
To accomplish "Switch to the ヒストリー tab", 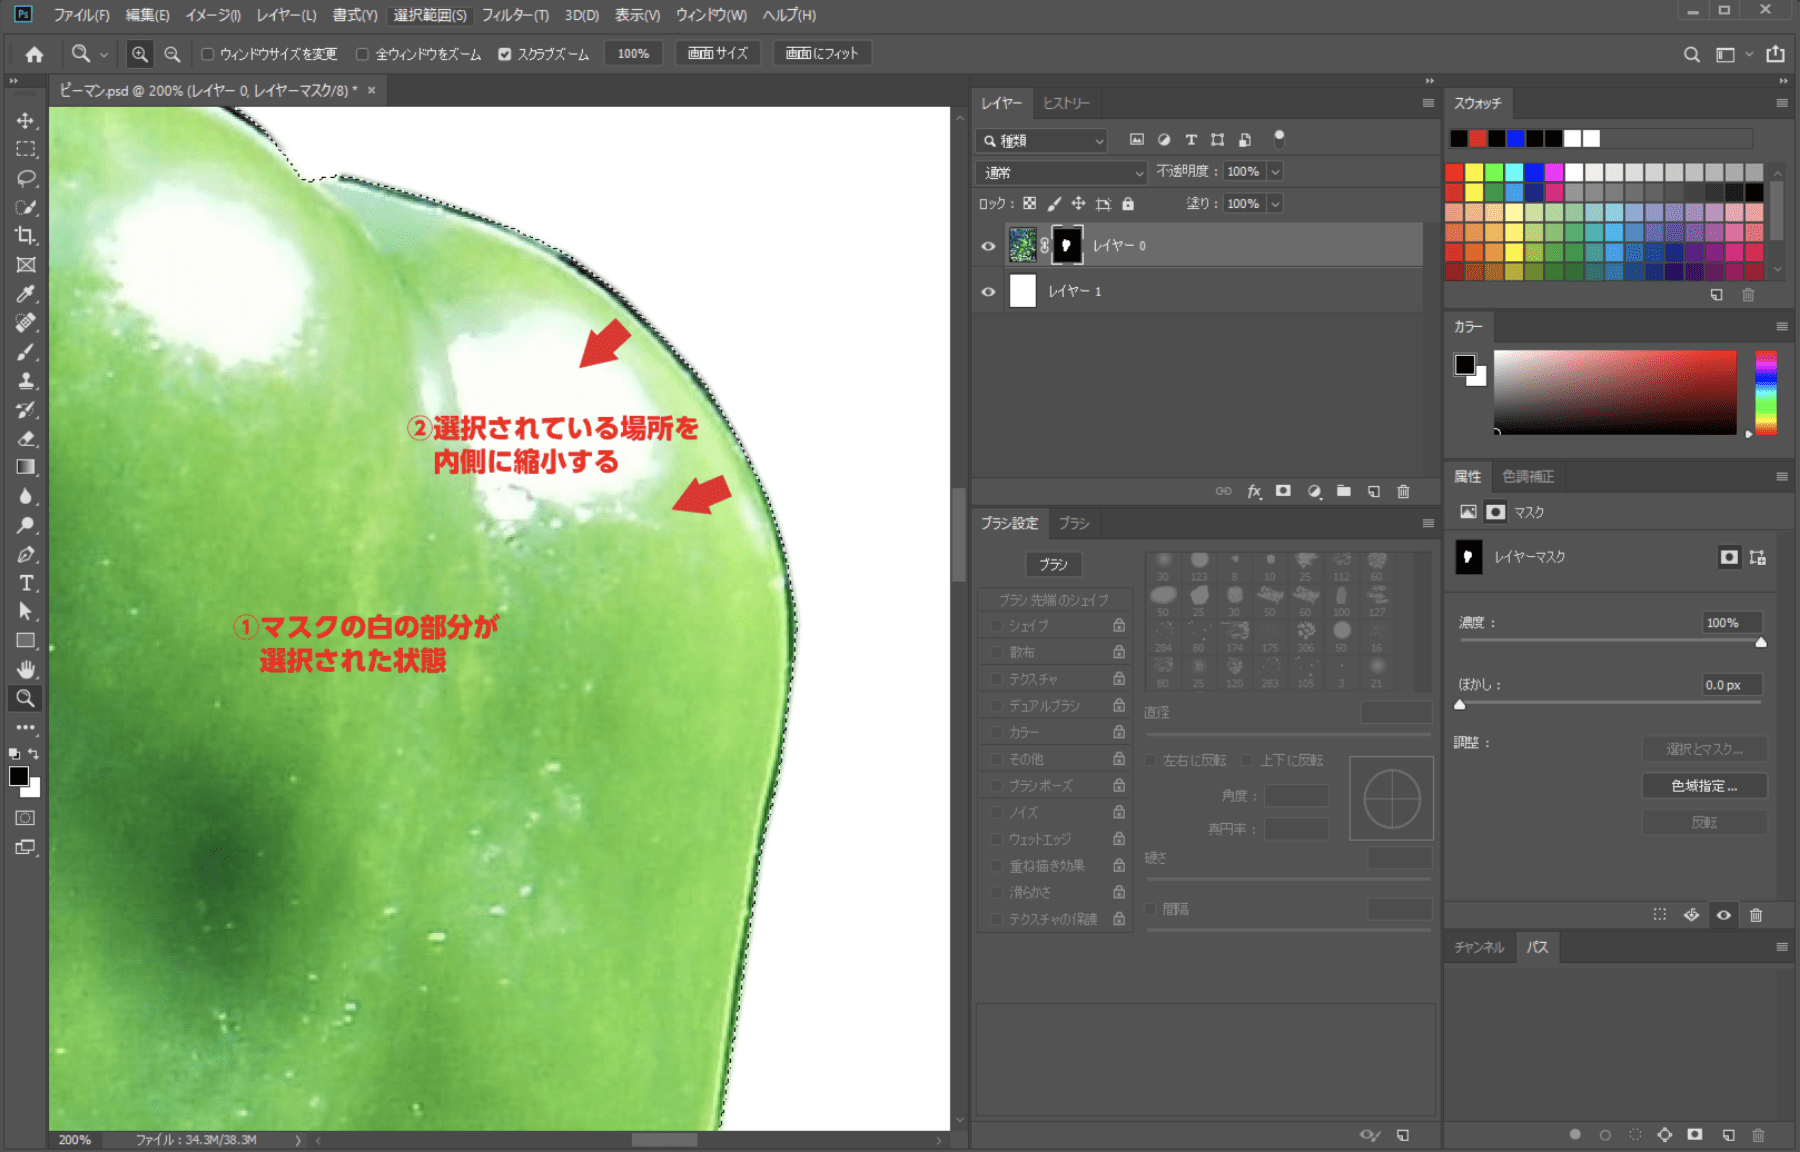I will coord(1066,103).
